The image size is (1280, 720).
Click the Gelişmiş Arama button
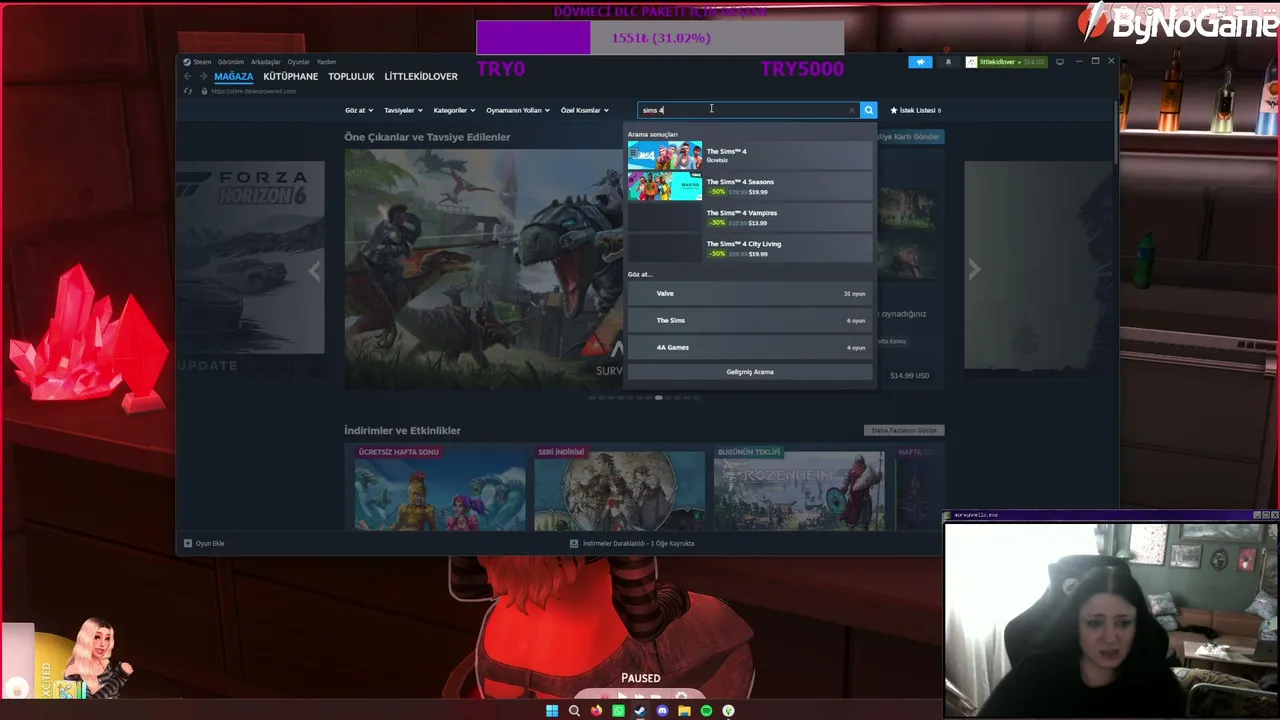(750, 372)
